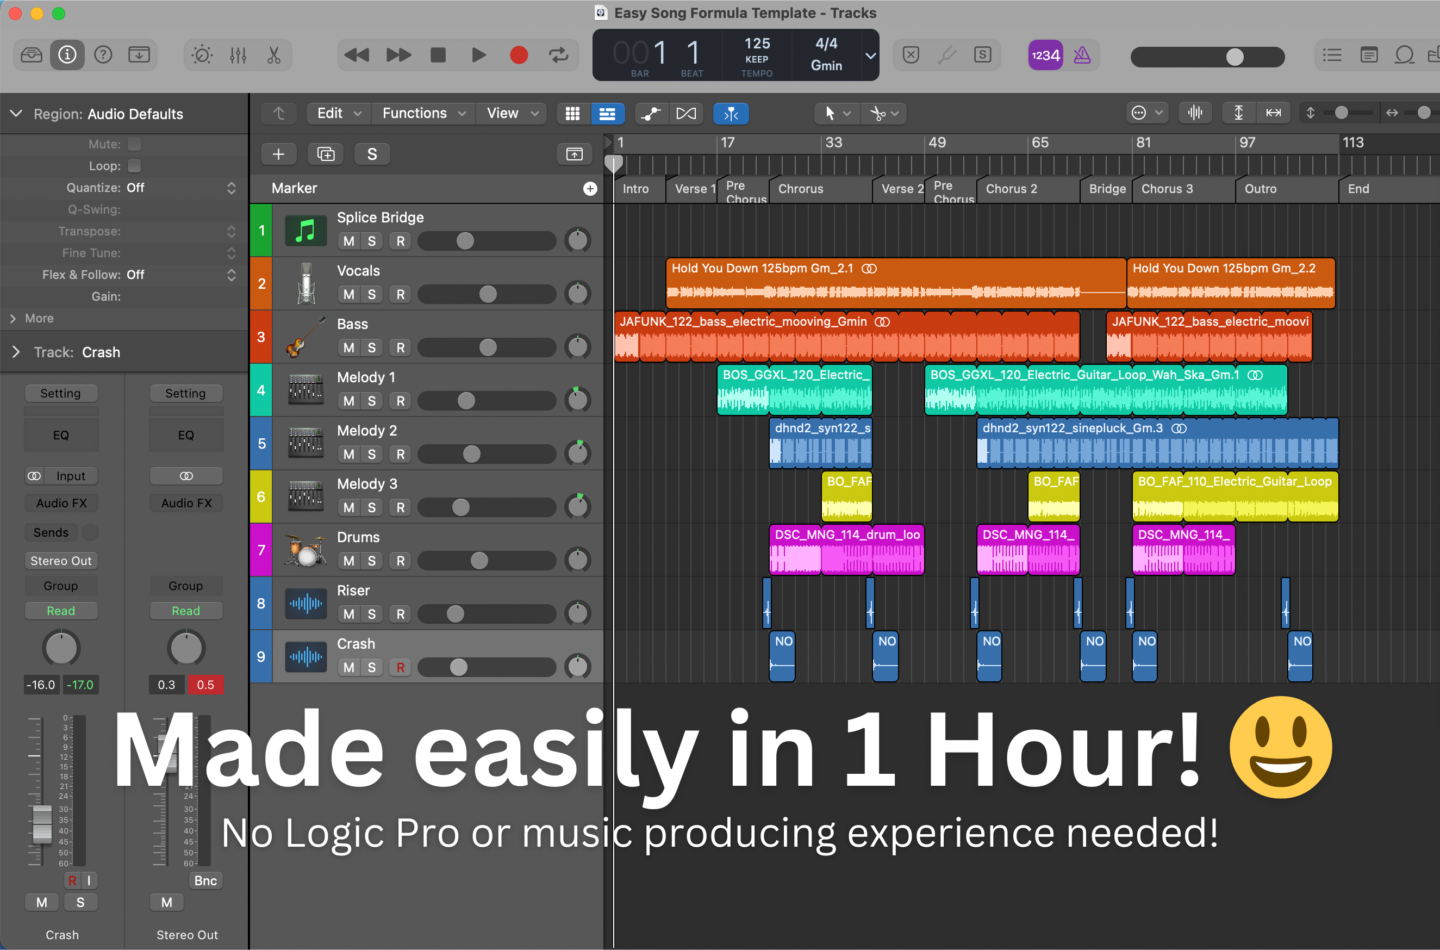Click the Fast Forward transport button
Viewport: 1440px width, 950px height.
coord(398,55)
